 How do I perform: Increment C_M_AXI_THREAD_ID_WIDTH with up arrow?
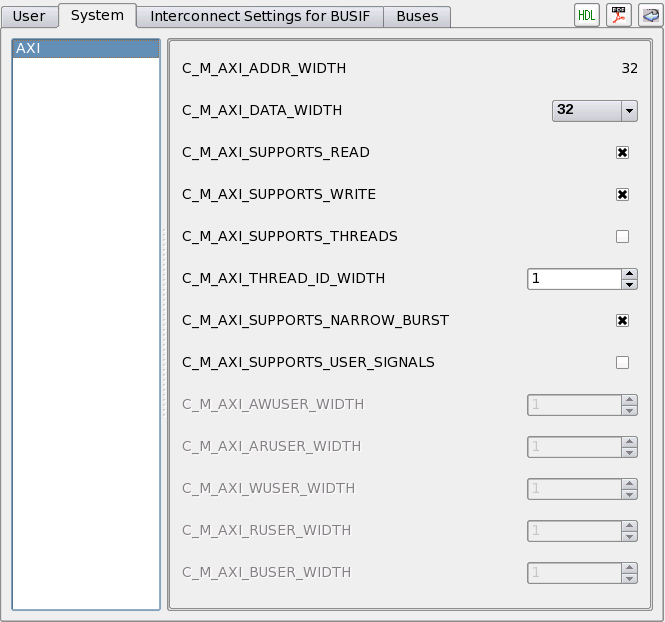629,273
